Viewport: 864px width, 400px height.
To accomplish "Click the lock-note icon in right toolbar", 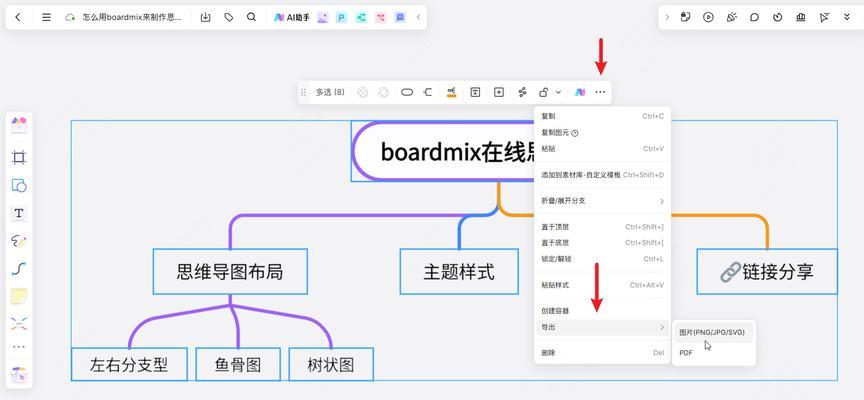I will (685, 17).
